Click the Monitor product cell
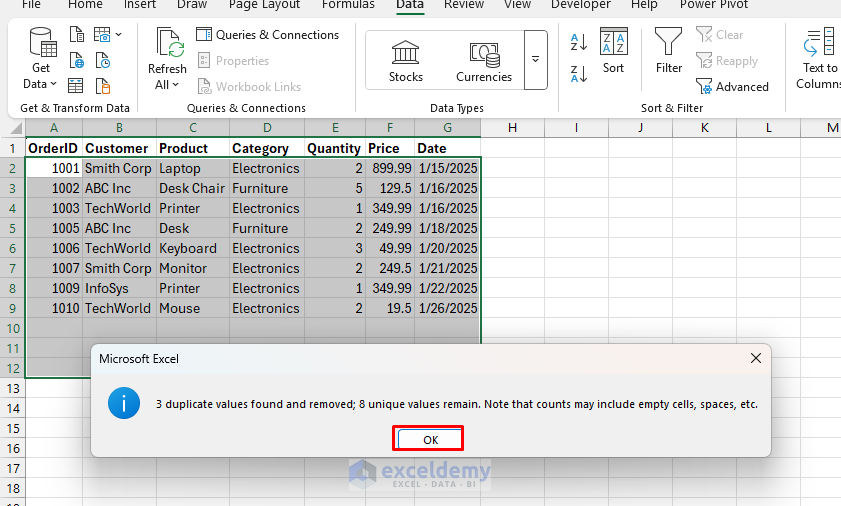This screenshot has height=506, width=841. (193, 268)
